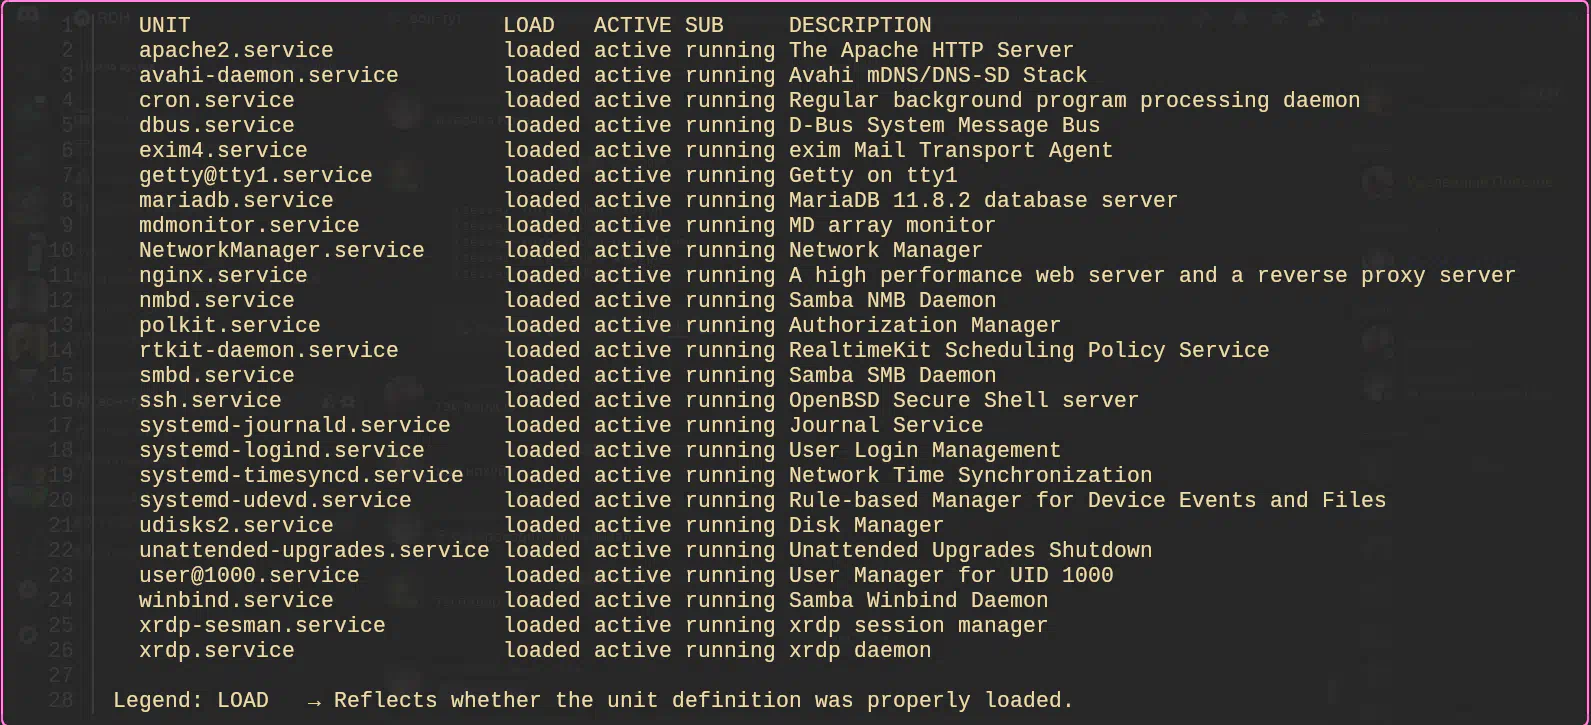This screenshot has height=725, width=1591.
Task: Click the user@1000.service unit name
Action: 249,576
